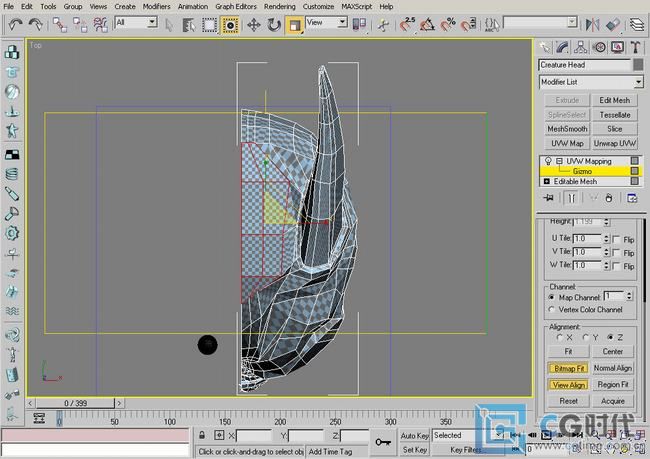Click the object color swatch
This screenshot has height=459, width=650.
coord(638,65)
